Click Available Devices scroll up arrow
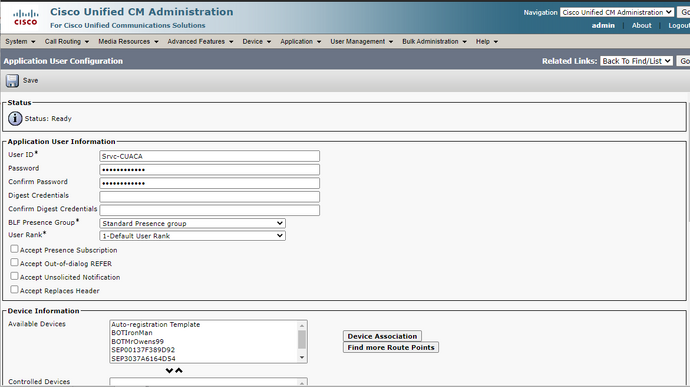This screenshot has width=690, height=387. coord(302,326)
